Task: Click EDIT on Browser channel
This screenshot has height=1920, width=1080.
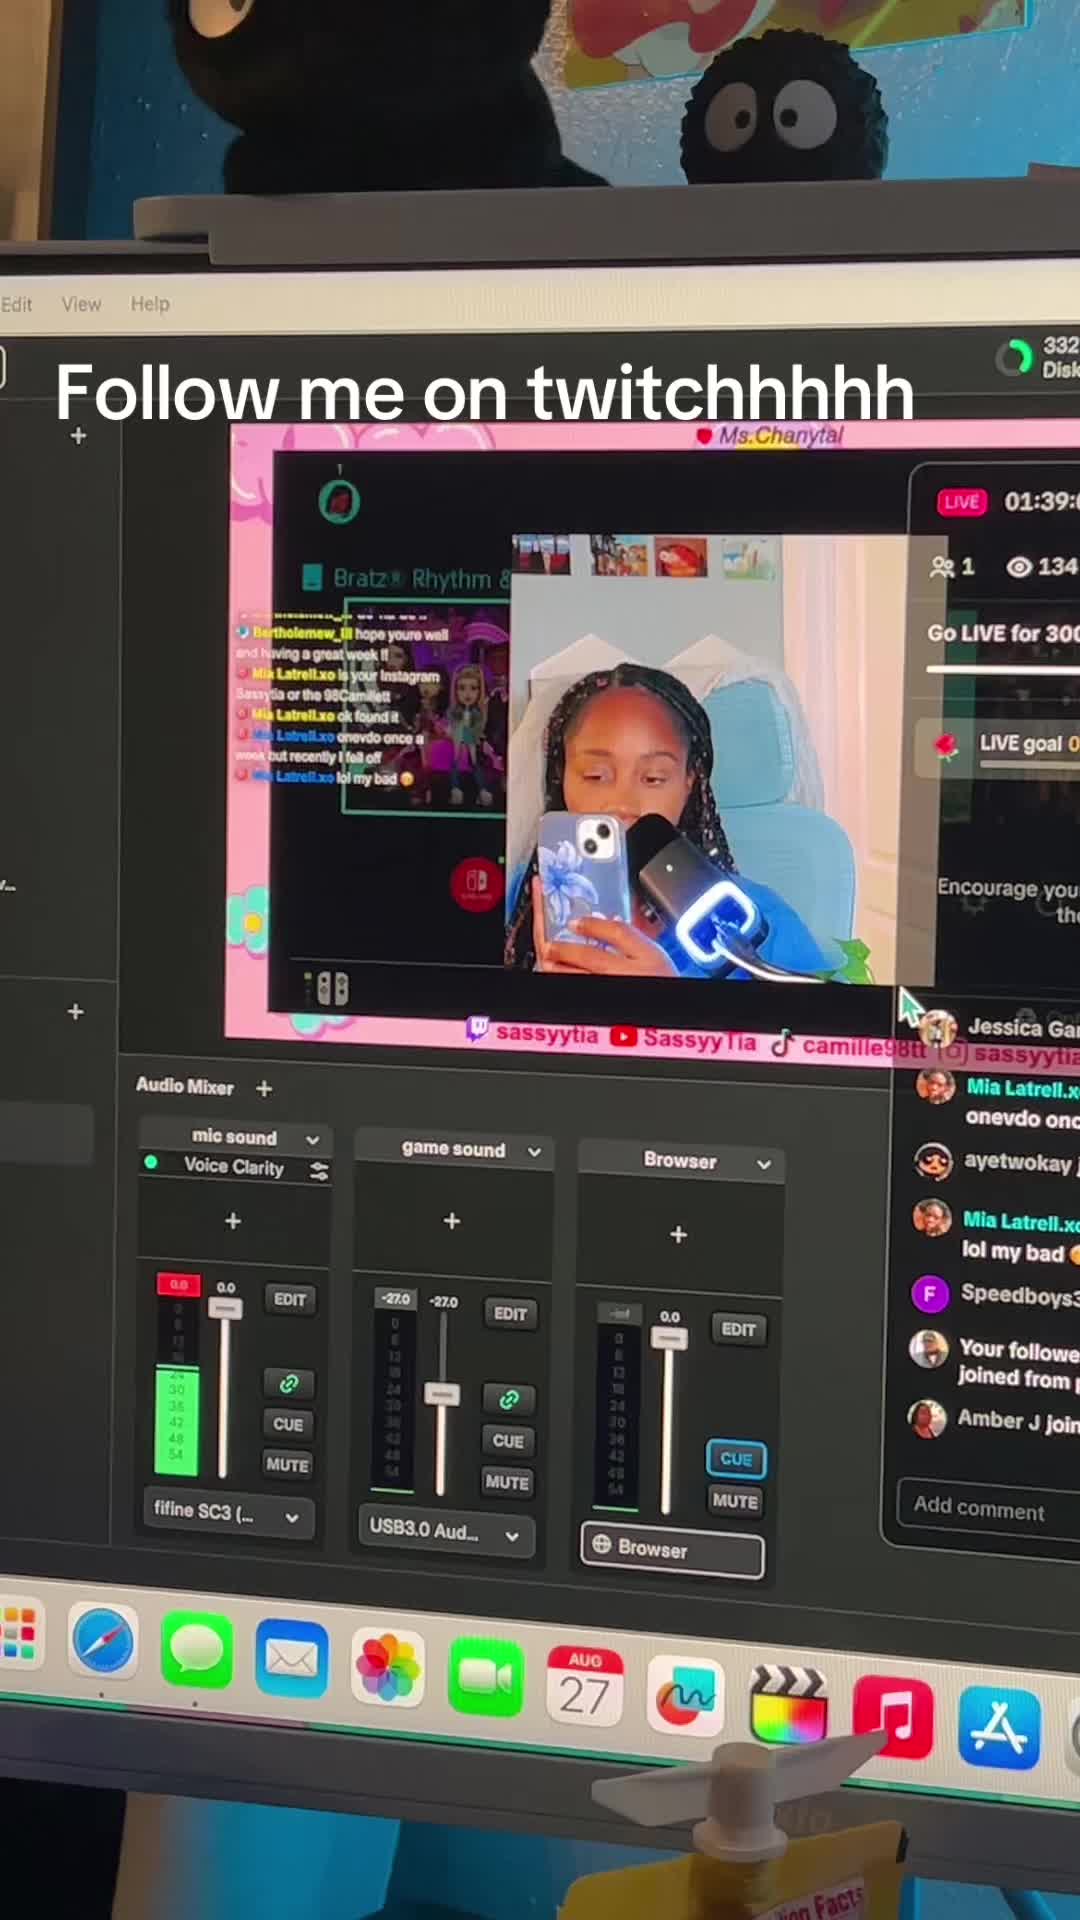Action: coord(739,1329)
